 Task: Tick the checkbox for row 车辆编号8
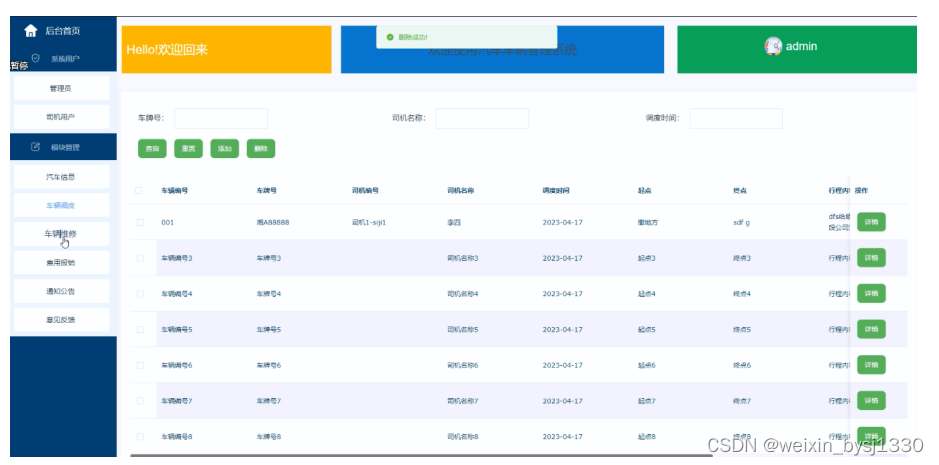tap(141, 436)
